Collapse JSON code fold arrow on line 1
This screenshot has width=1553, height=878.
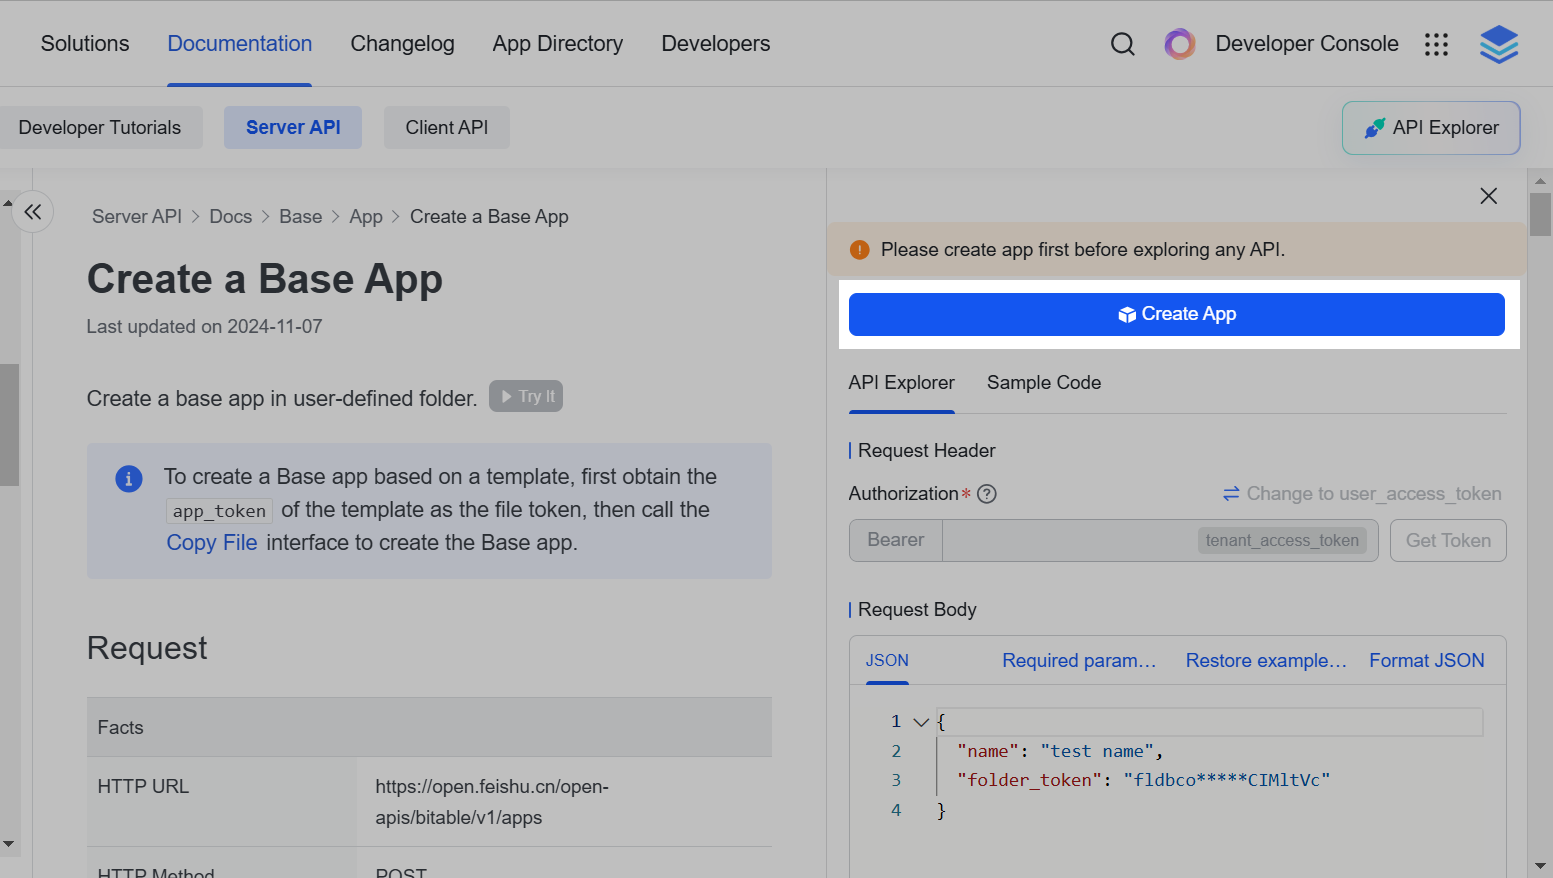click(921, 722)
